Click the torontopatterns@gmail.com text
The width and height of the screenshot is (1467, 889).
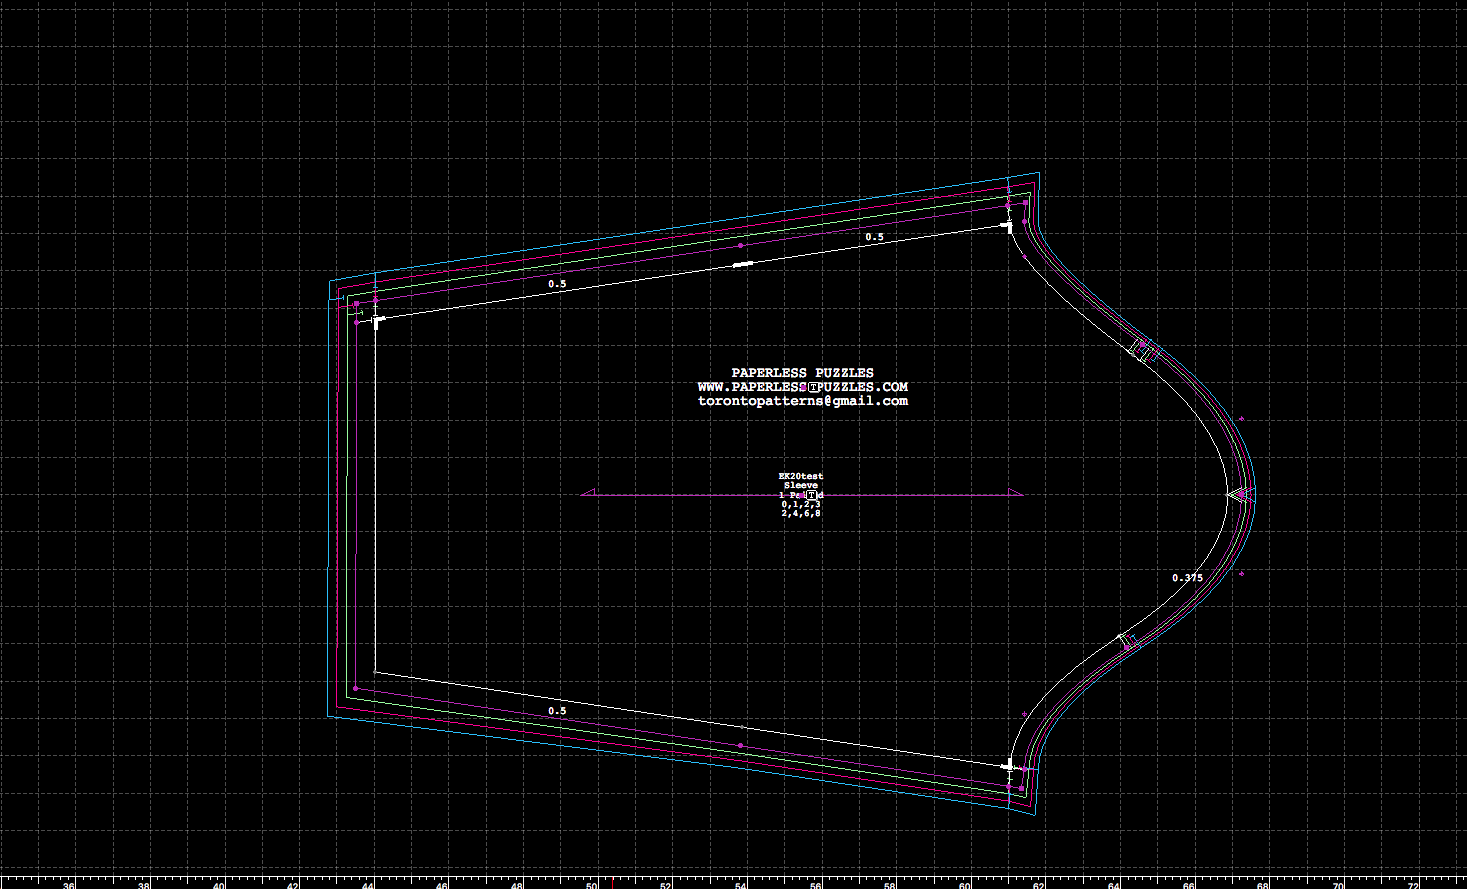click(x=802, y=401)
